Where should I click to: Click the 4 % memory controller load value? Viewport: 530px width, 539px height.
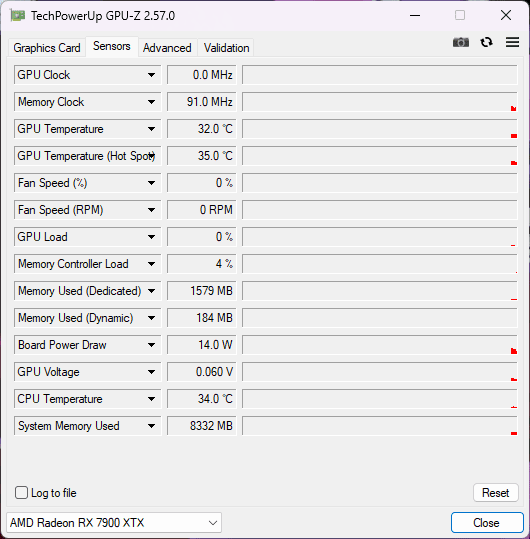[x=202, y=264]
